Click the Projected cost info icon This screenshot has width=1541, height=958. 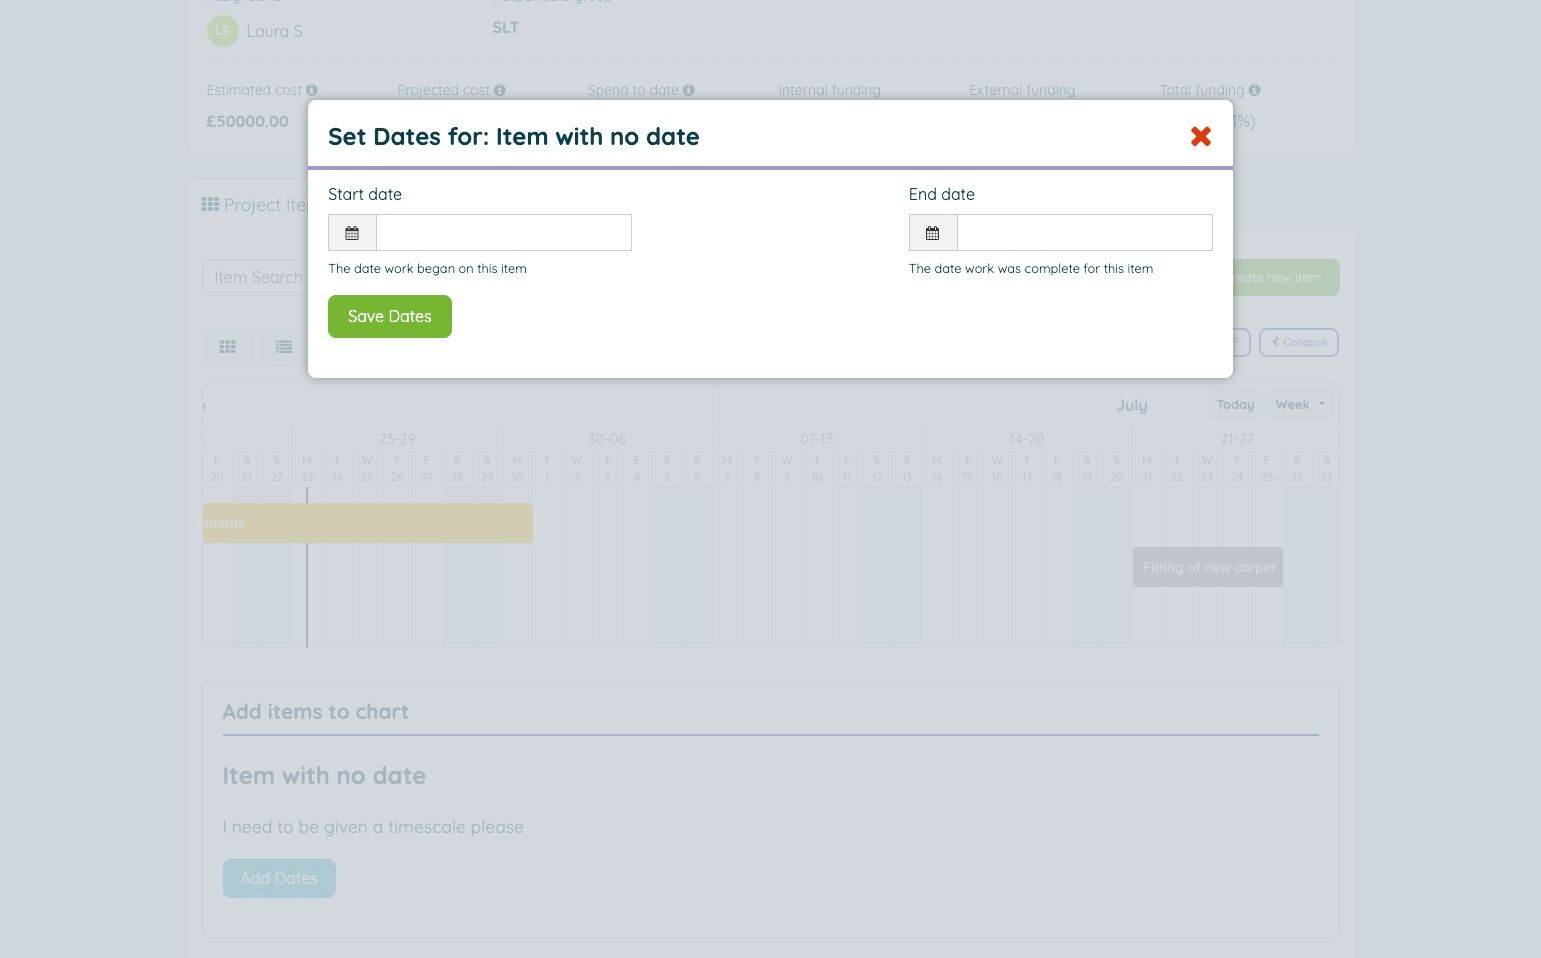500,90
